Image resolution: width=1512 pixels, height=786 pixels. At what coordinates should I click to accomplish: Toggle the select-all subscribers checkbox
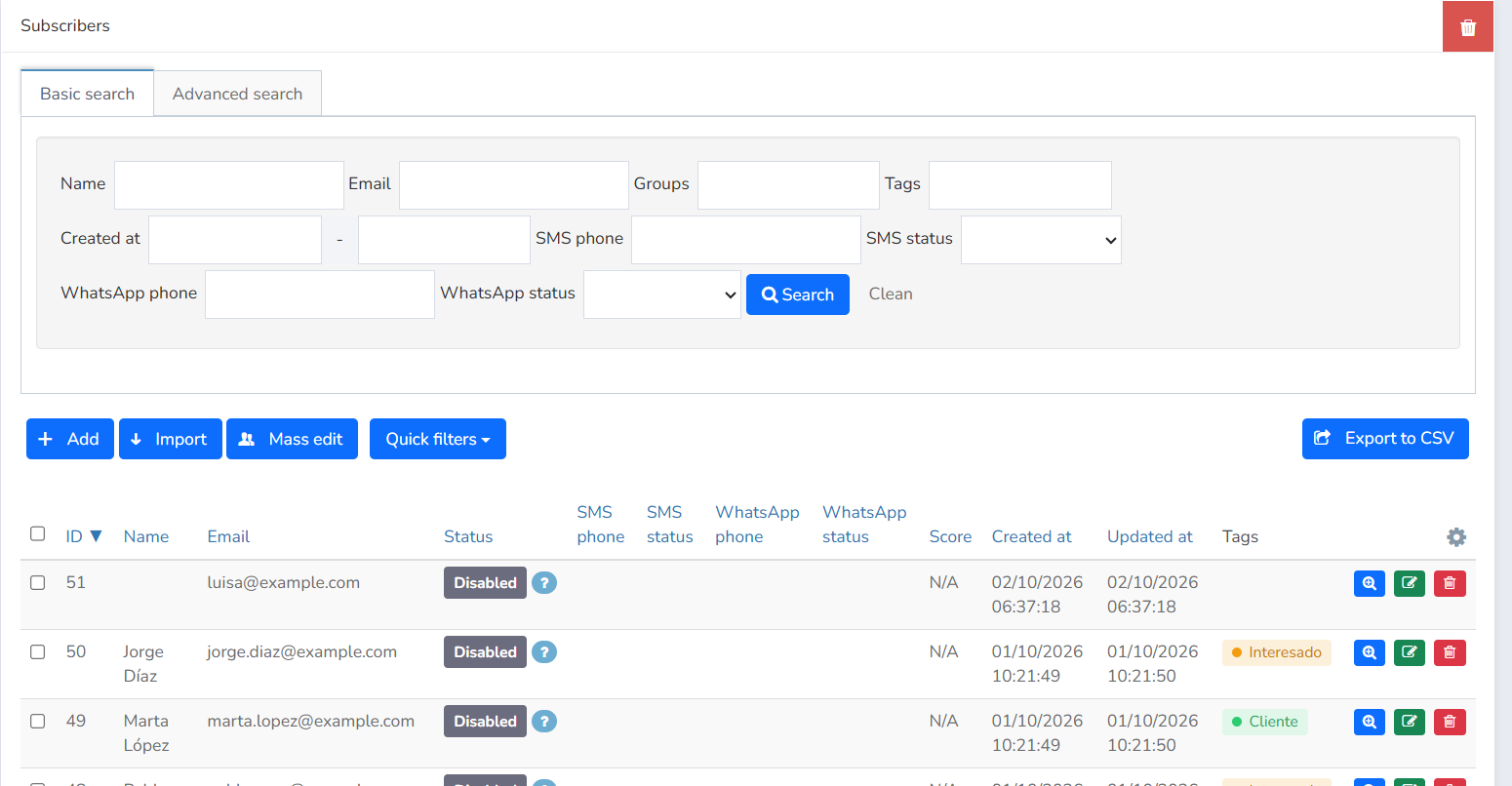(x=38, y=534)
